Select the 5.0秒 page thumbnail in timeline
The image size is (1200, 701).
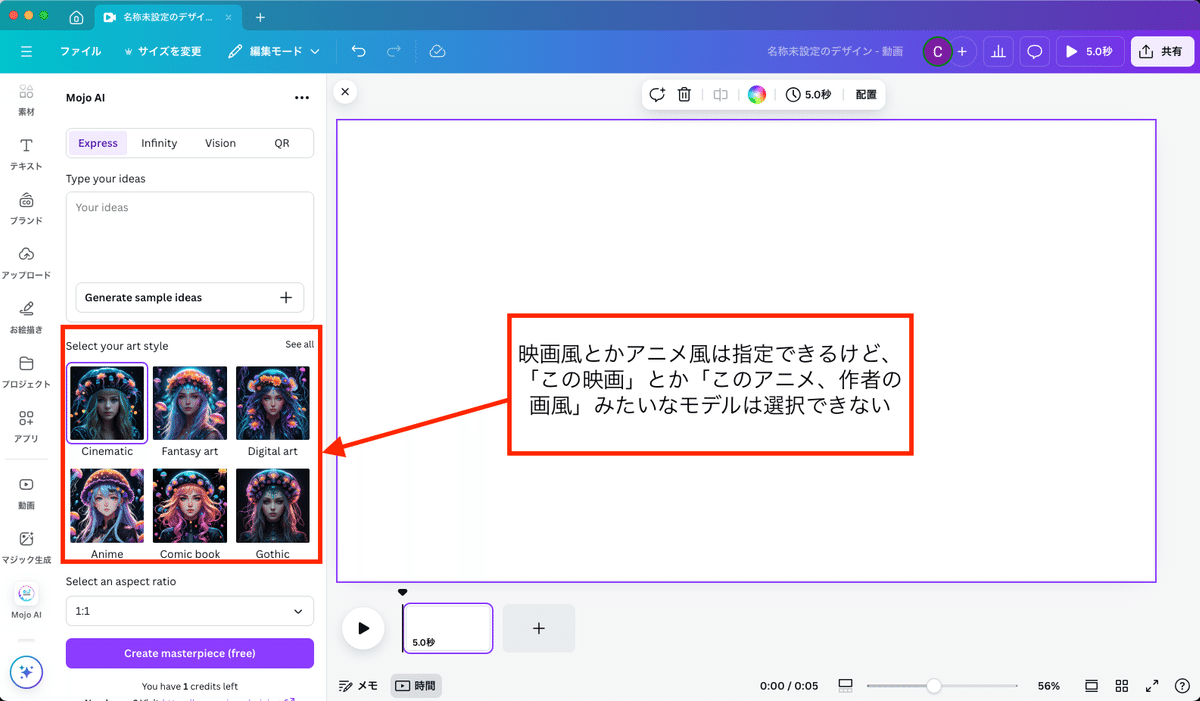point(448,628)
